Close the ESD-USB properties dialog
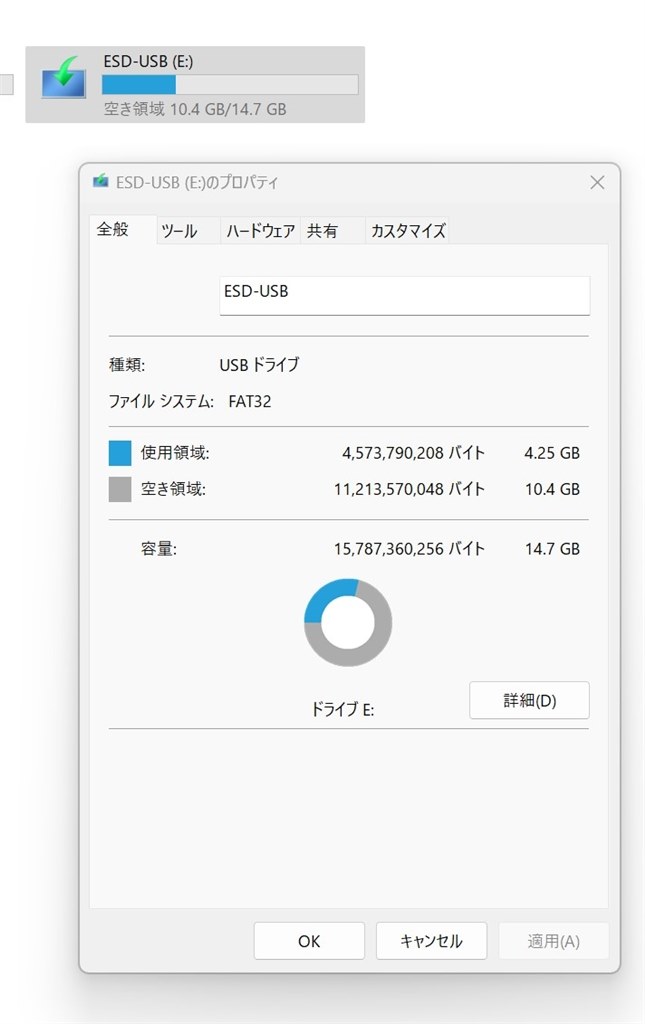 coord(597,182)
